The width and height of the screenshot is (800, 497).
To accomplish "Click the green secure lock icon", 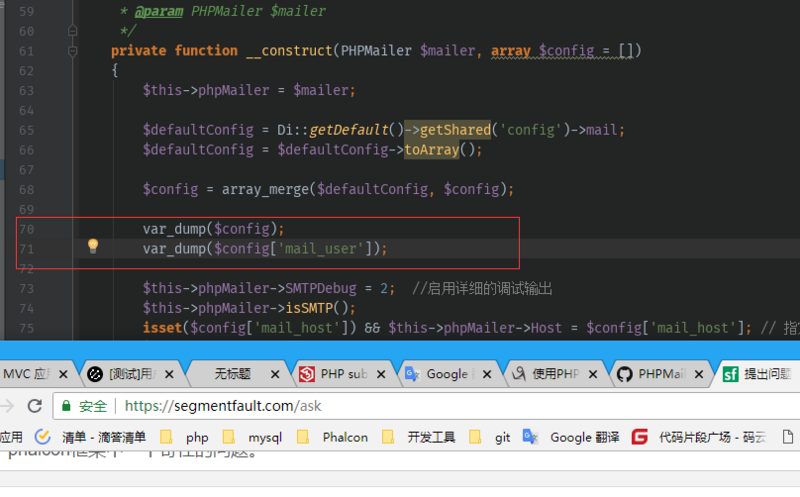I will point(67,406).
